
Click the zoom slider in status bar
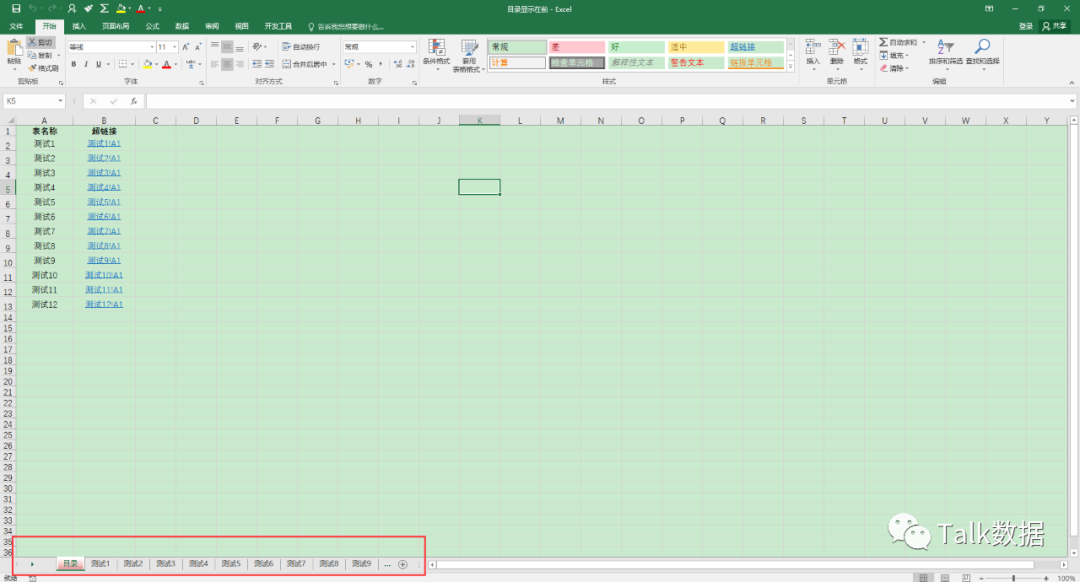point(1013,578)
